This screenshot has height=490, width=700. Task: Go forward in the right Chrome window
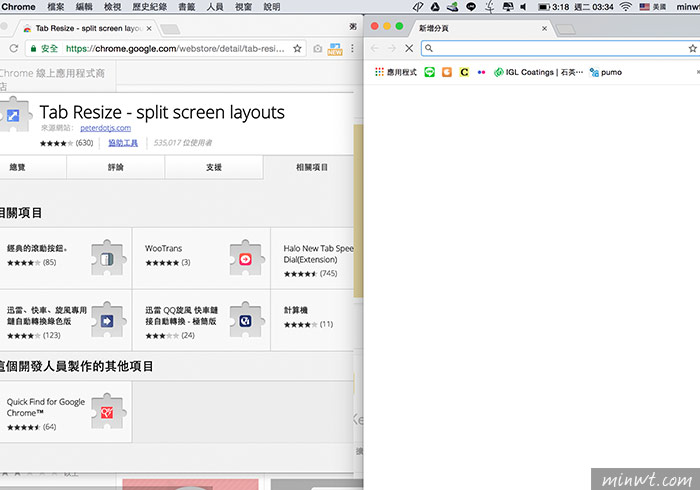point(392,48)
